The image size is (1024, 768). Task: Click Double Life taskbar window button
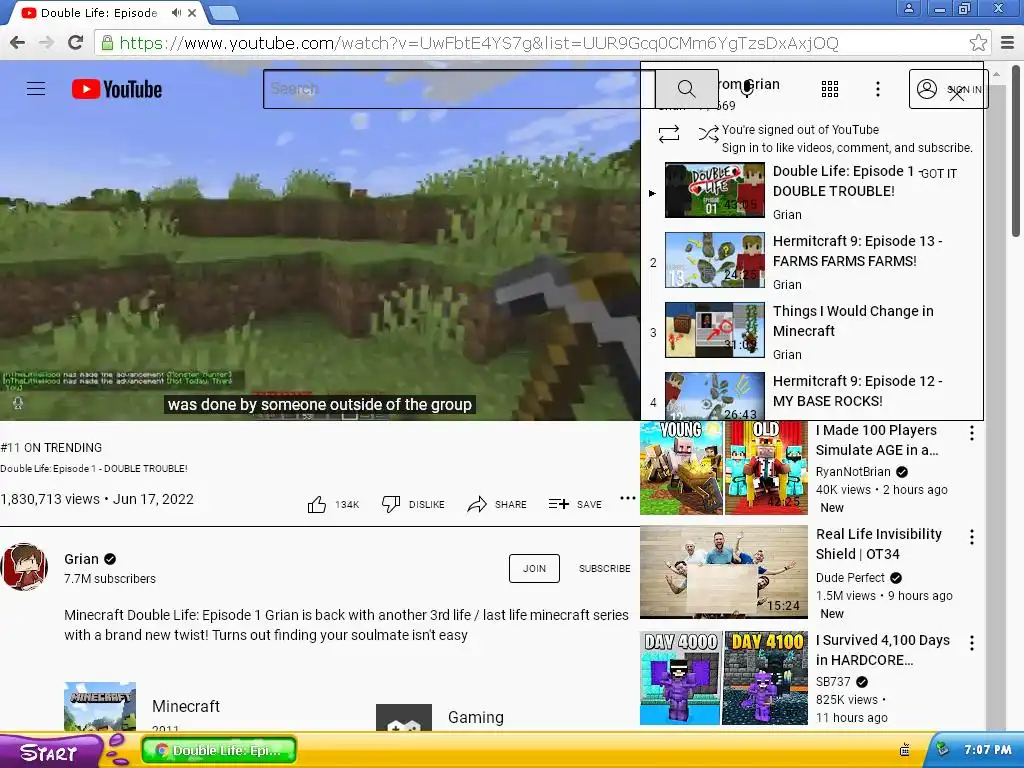click(x=219, y=750)
